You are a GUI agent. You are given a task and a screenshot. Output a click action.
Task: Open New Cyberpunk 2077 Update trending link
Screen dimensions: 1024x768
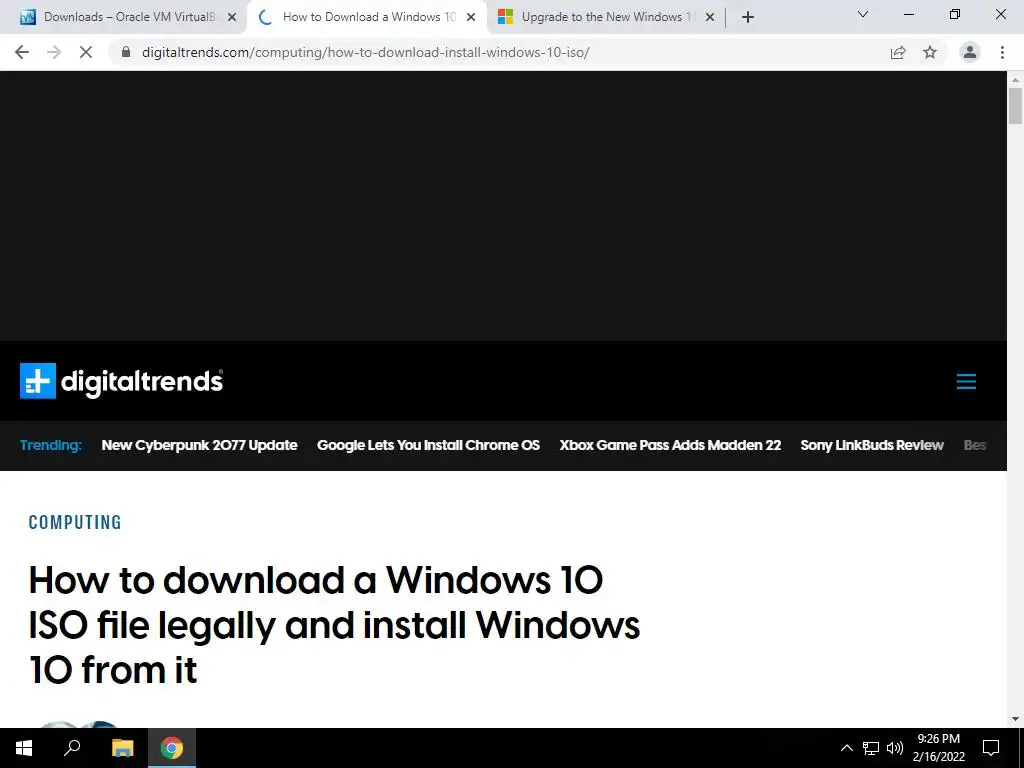coord(199,445)
